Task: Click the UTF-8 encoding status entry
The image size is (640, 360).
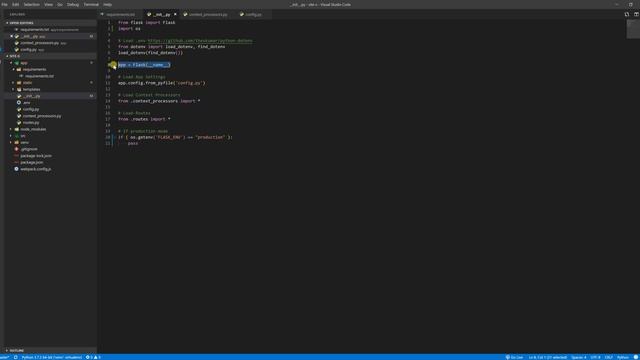Action: point(595,357)
